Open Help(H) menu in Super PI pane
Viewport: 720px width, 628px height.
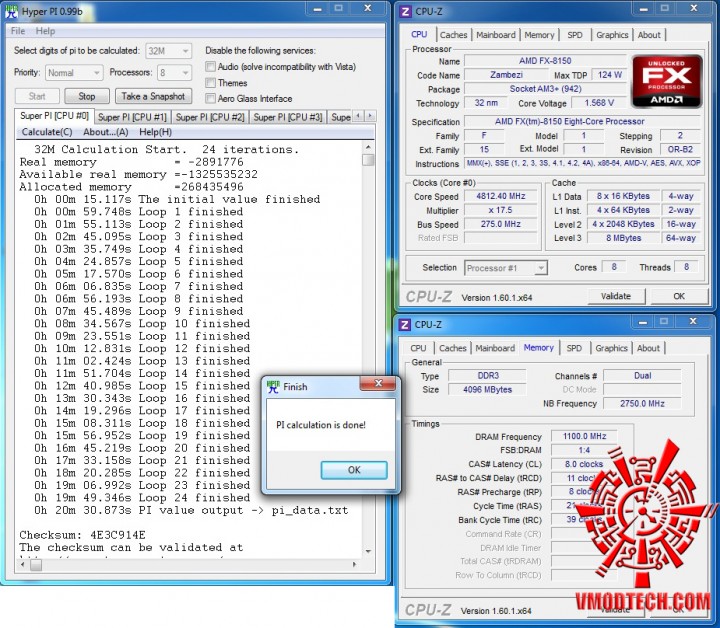(x=155, y=132)
